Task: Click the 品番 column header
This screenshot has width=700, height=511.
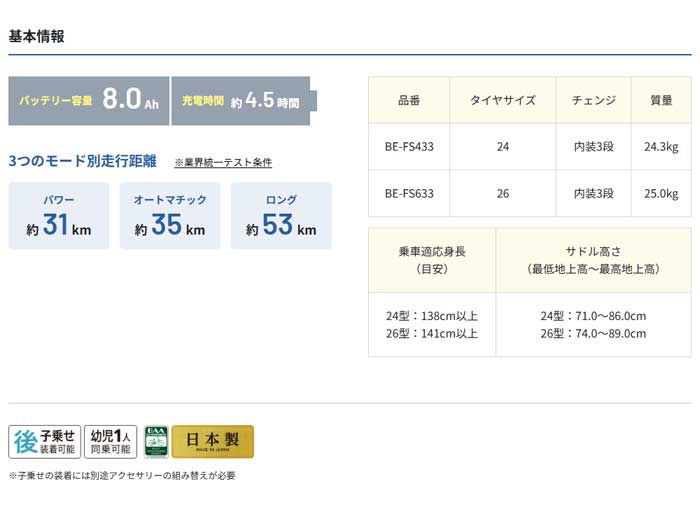Action: (409, 100)
